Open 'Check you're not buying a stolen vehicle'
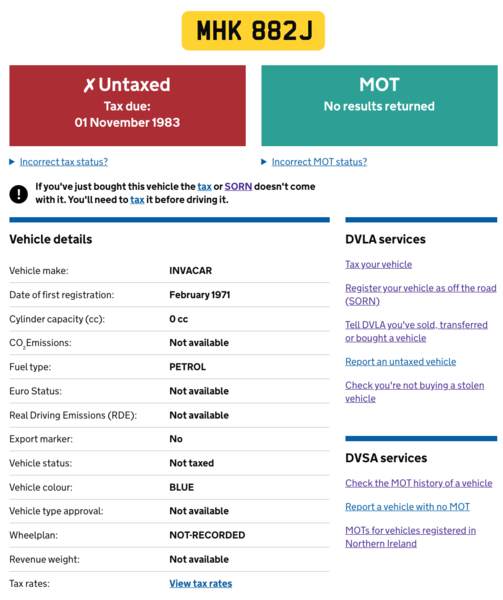503x600 pixels. click(x=415, y=392)
